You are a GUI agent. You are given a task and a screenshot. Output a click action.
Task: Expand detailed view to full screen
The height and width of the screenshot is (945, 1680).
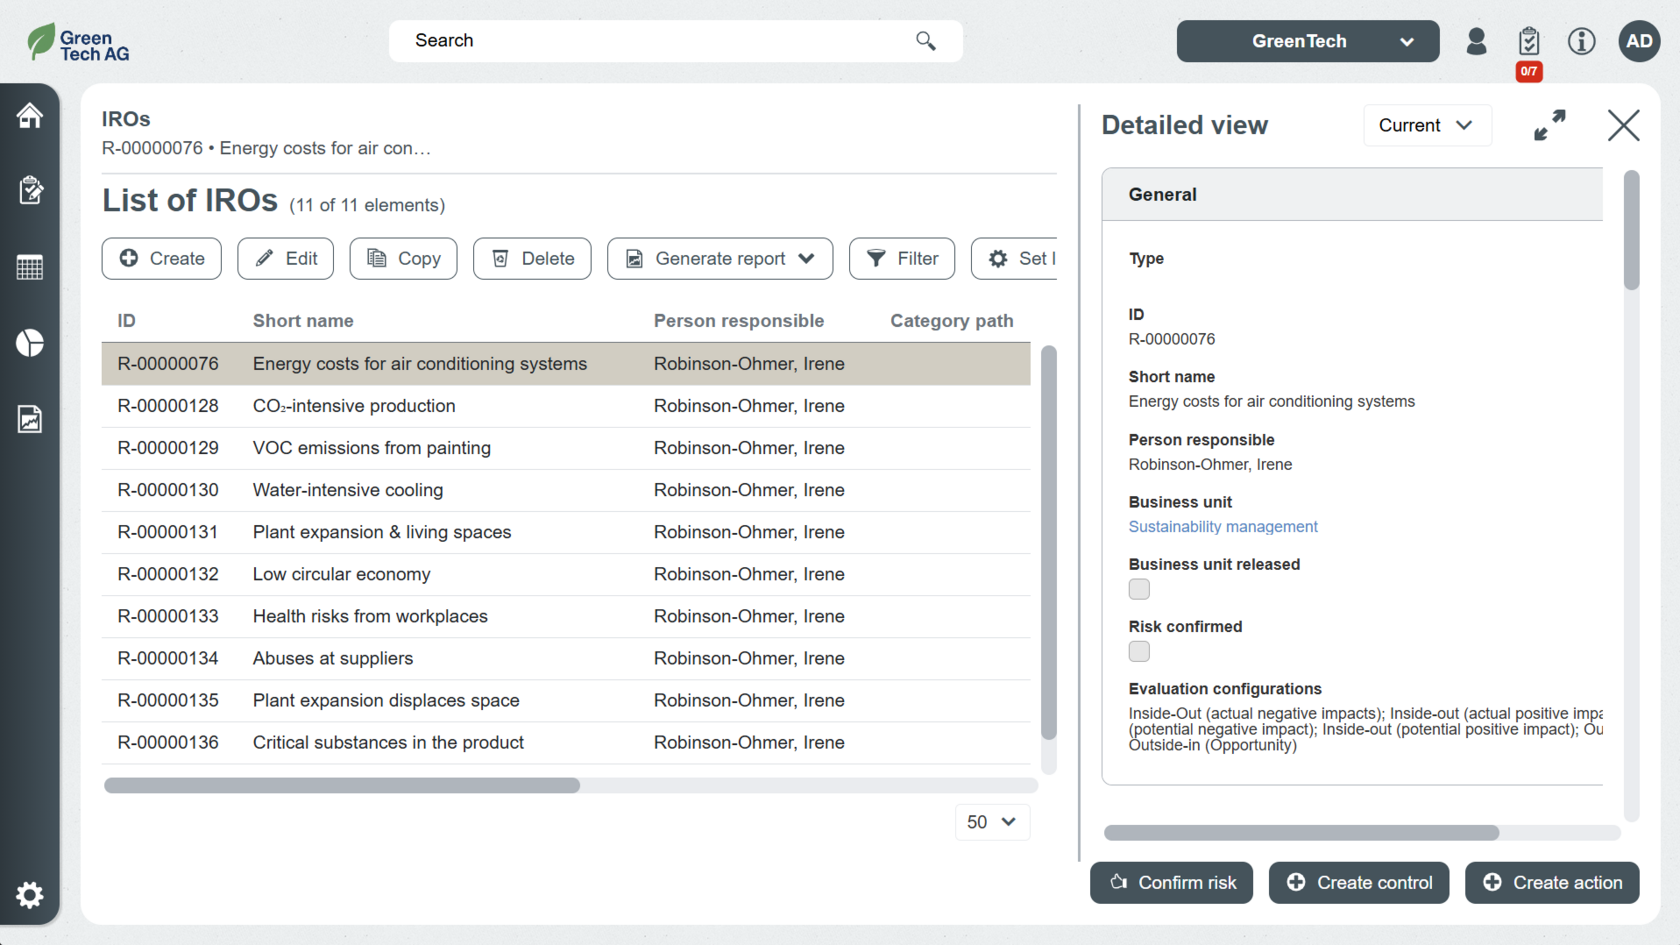pos(1549,125)
